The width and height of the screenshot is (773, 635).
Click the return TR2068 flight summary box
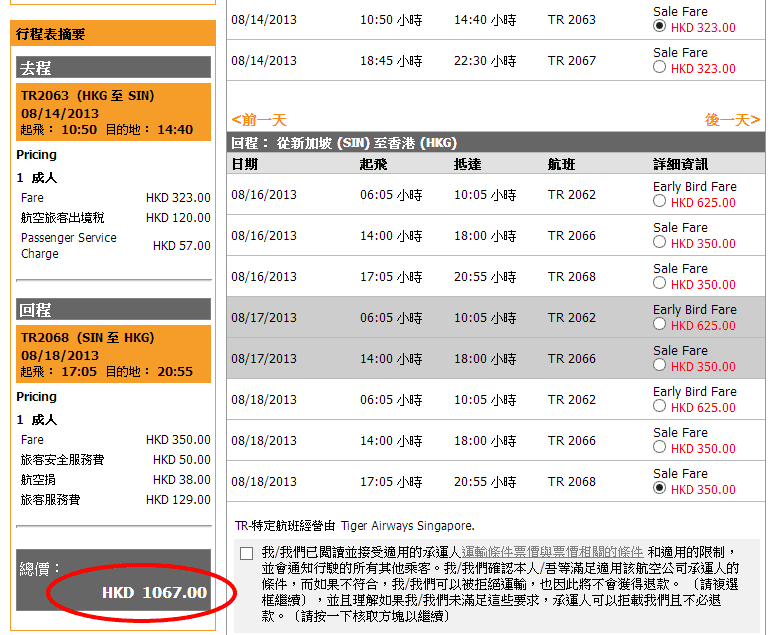tap(113, 353)
